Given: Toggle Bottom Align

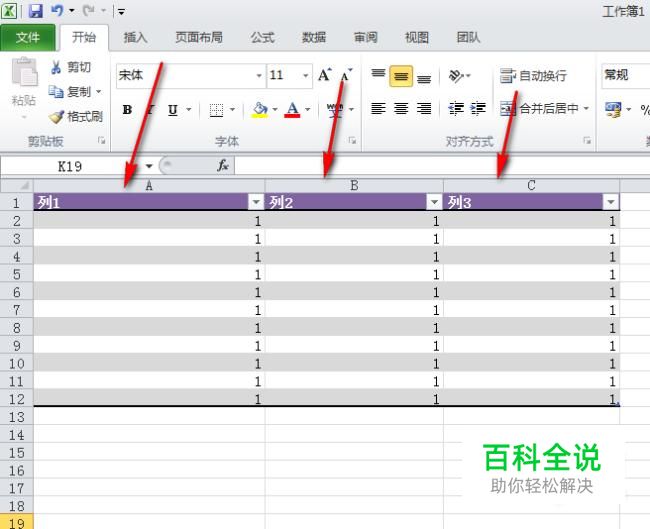Looking at the screenshot, I should (424, 77).
